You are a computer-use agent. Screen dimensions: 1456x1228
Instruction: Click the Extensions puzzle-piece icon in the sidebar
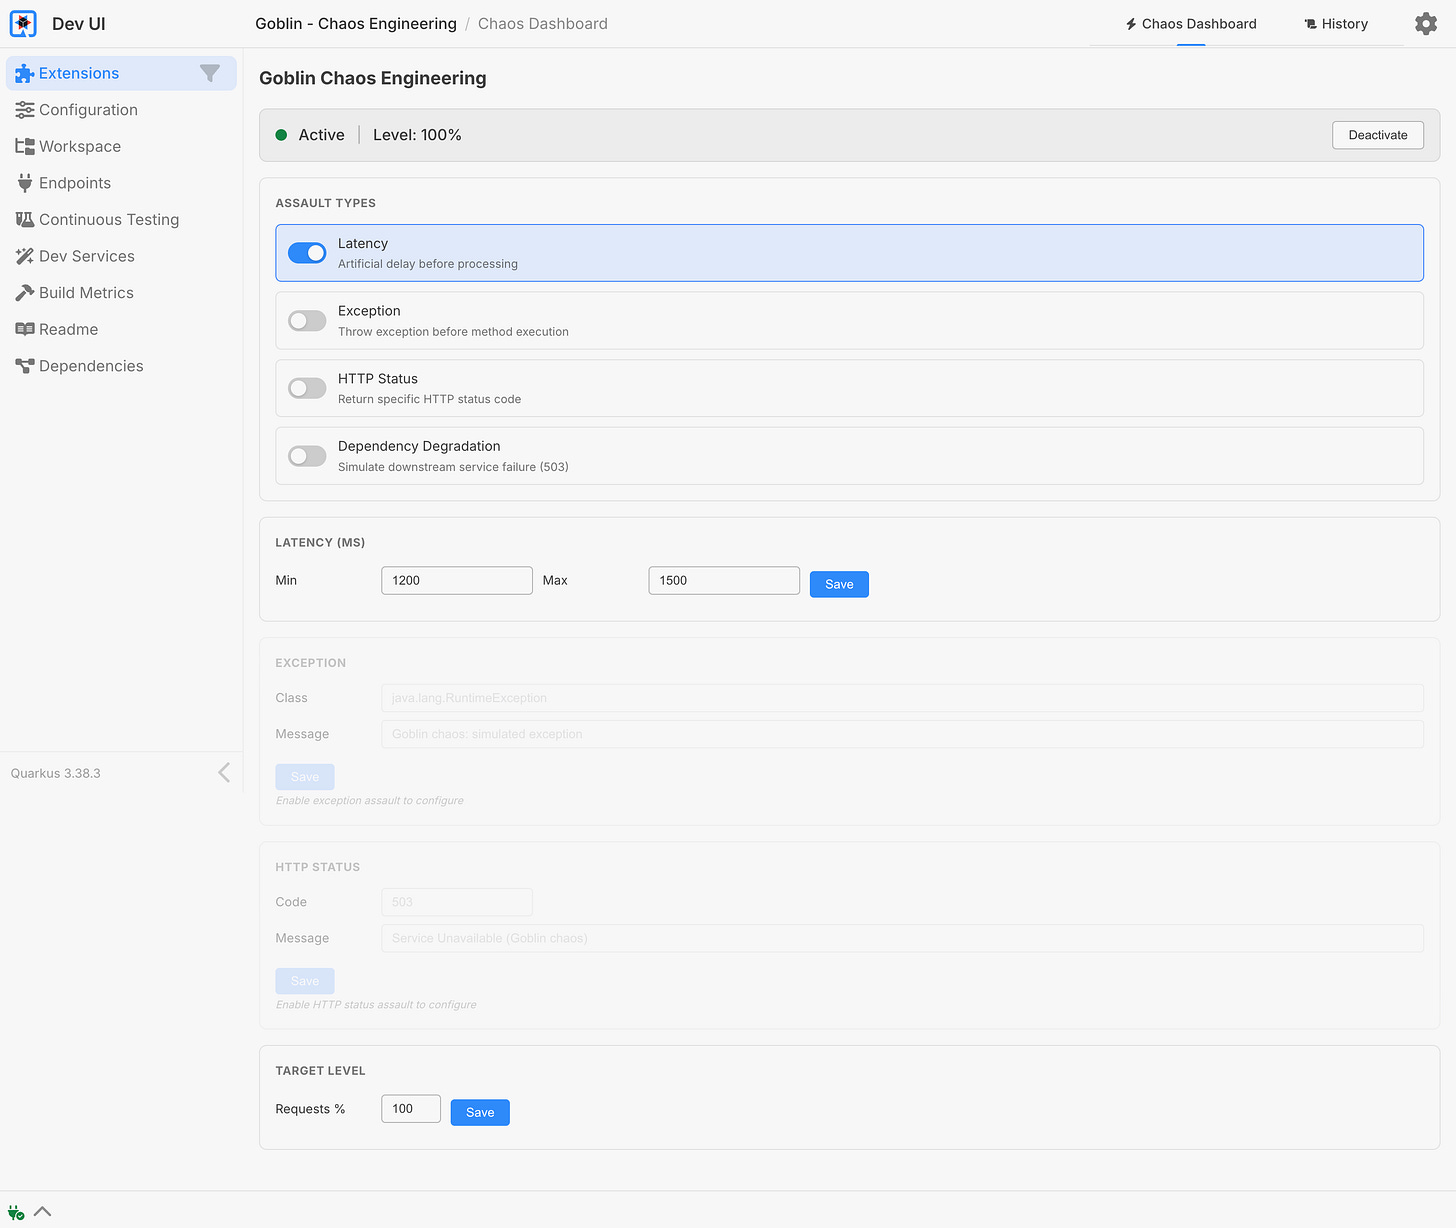[24, 73]
